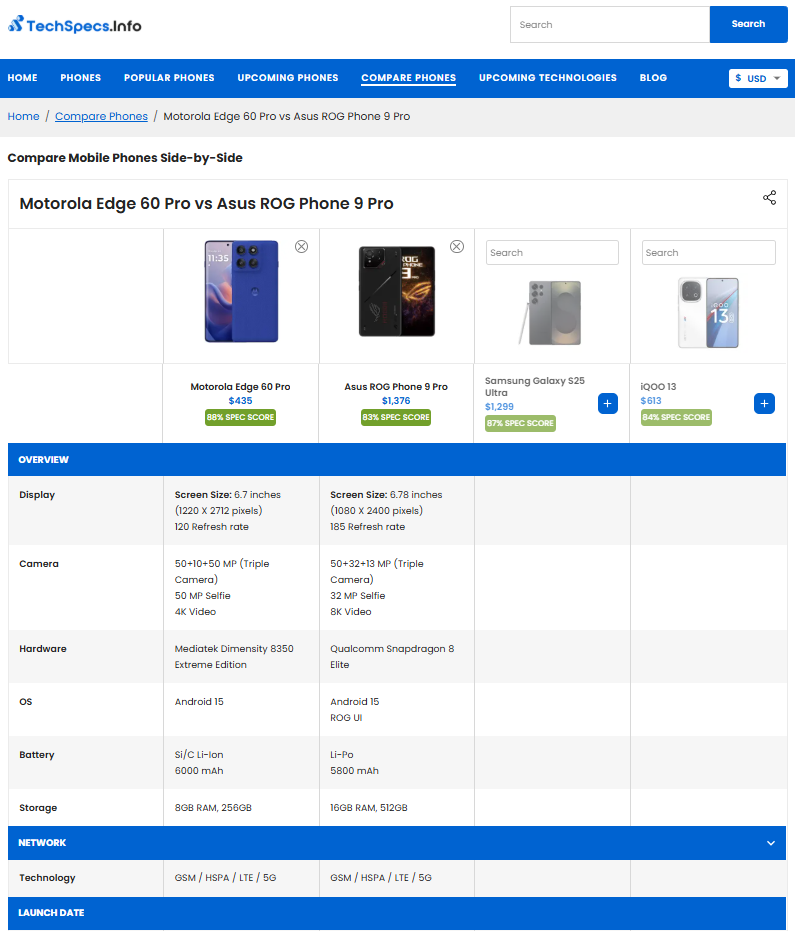795x931 pixels.
Task: Click the Home breadcrumb link
Action: tap(23, 116)
